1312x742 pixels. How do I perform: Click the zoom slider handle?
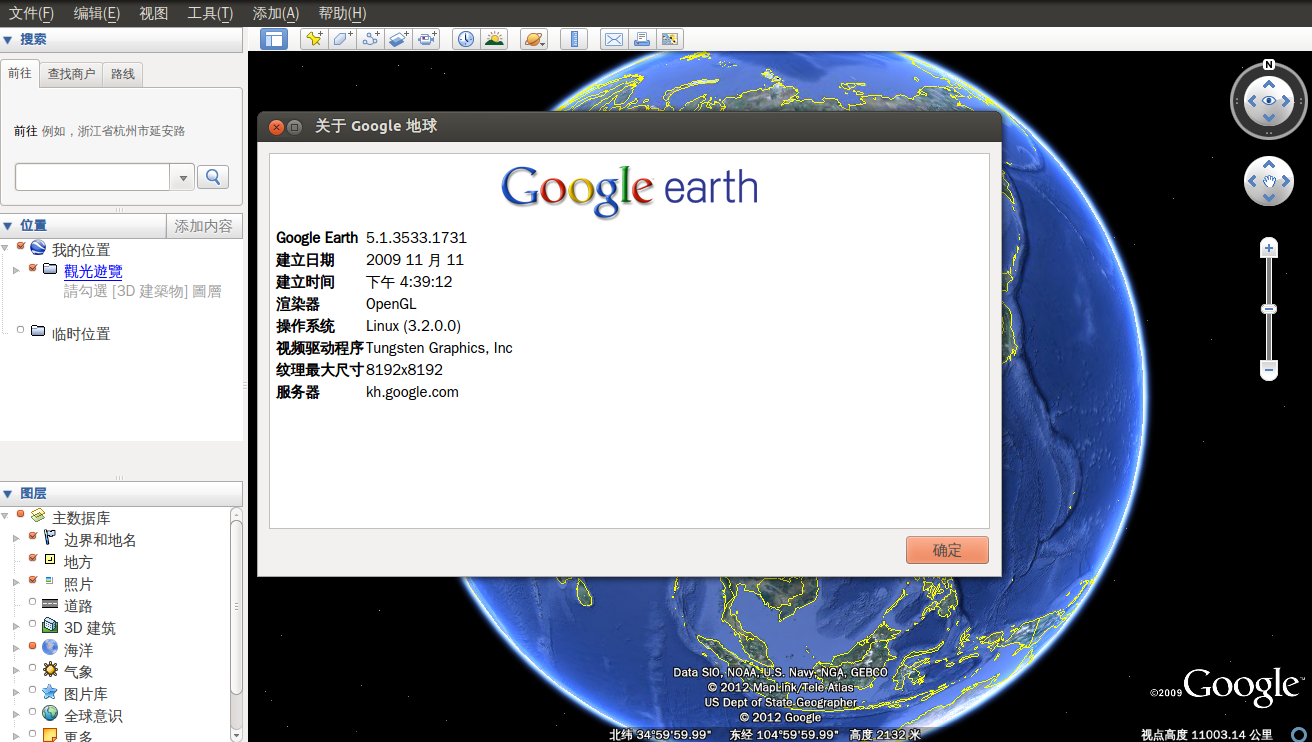[x=1269, y=309]
